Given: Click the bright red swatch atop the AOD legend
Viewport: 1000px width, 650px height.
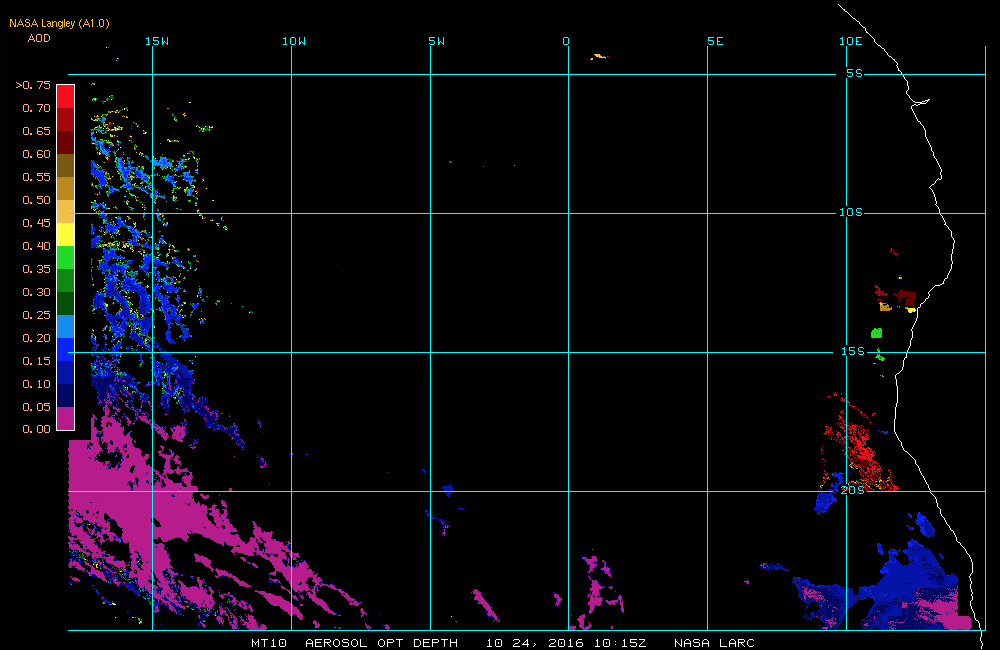Looking at the screenshot, I should point(65,96).
